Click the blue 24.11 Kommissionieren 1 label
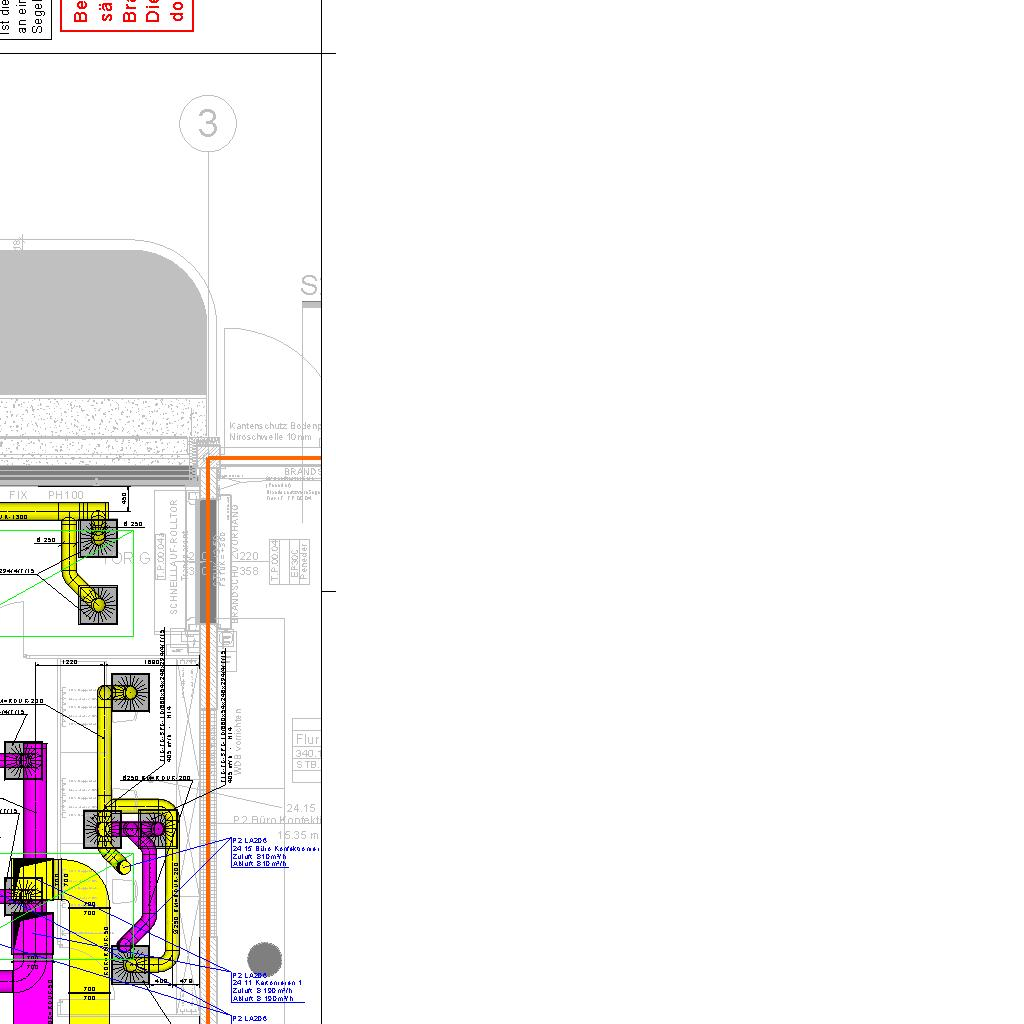Viewport: 1024px width, 1024px height. (267, 987)
